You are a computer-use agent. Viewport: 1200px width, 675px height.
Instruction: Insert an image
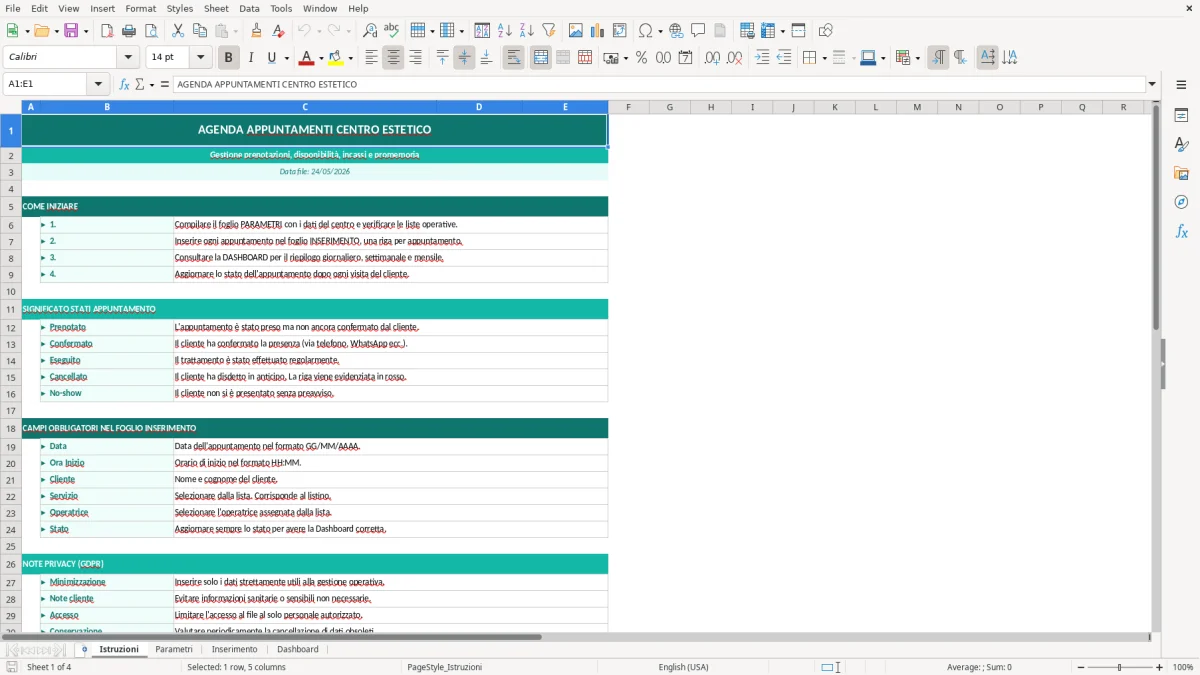tap(576, 31)
